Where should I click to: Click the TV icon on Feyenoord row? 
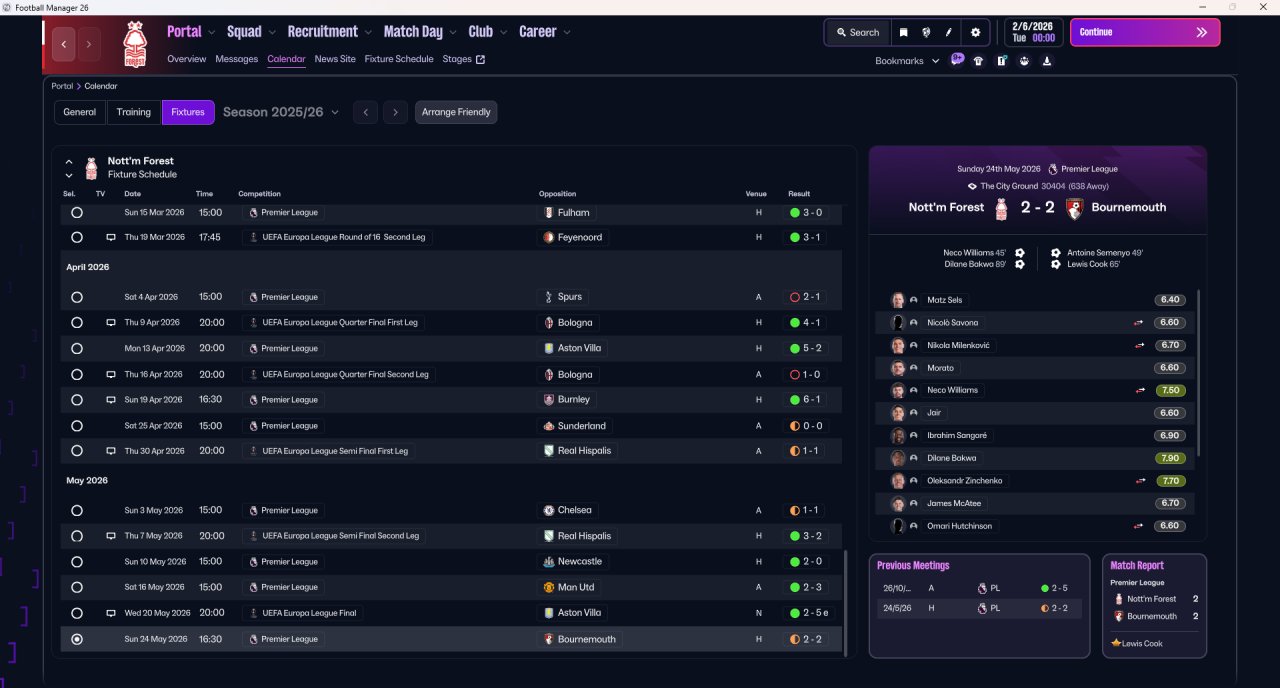111,237
